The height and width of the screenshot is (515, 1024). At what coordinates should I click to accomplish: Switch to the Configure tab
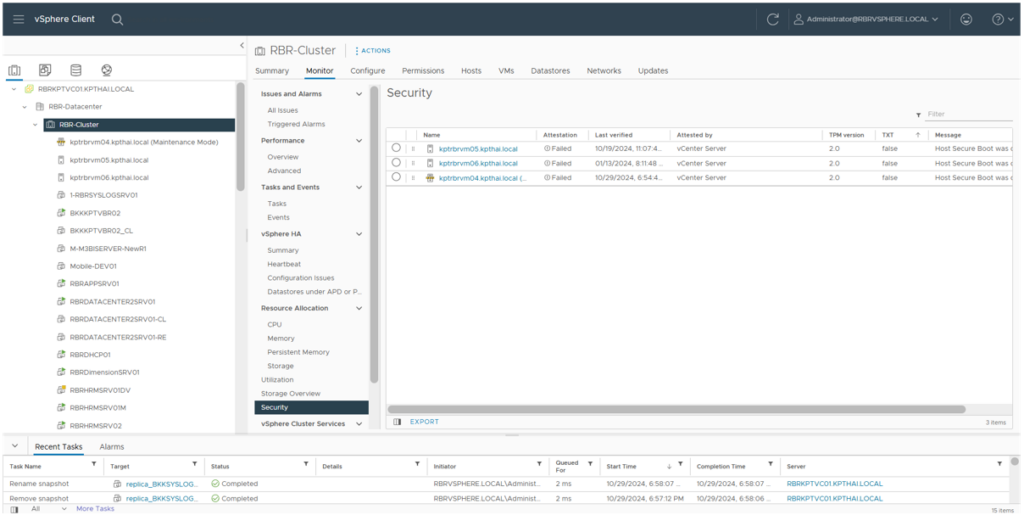click(x=367, y=71)
